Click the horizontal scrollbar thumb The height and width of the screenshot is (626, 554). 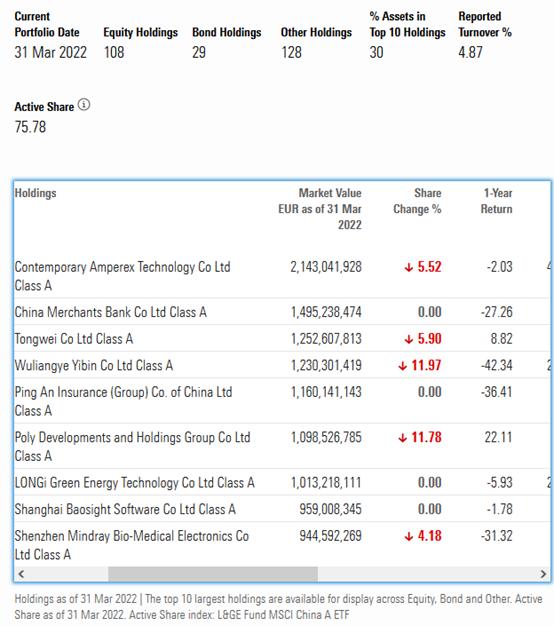point(213,574)
